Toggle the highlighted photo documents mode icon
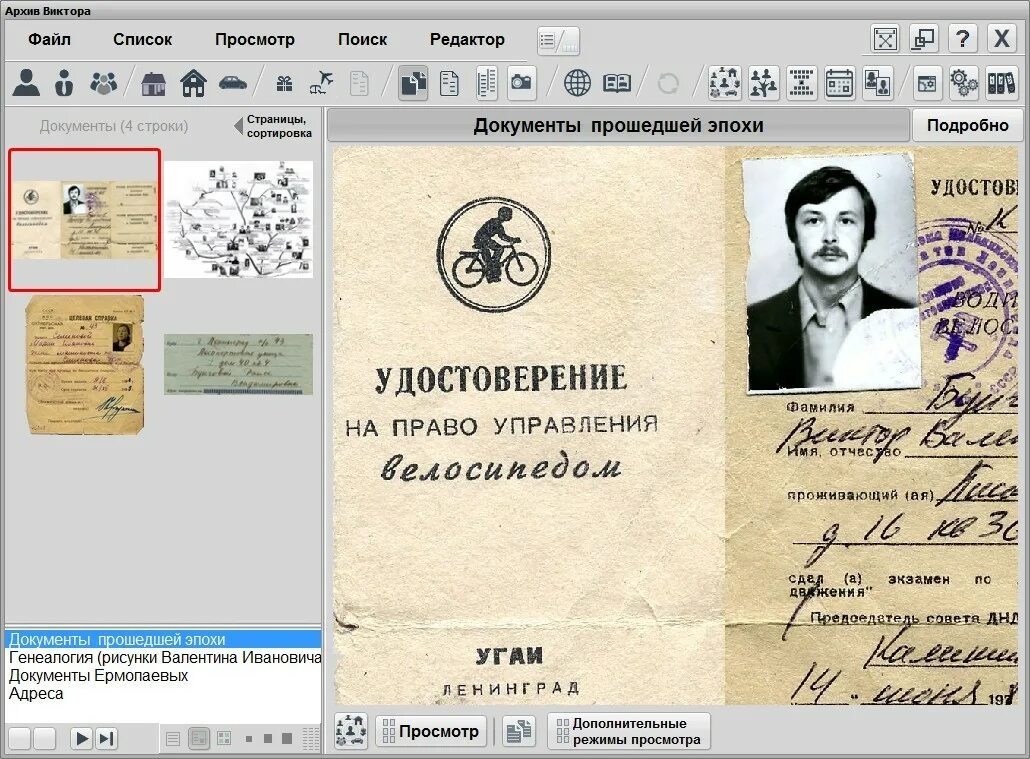 point(412,83)
